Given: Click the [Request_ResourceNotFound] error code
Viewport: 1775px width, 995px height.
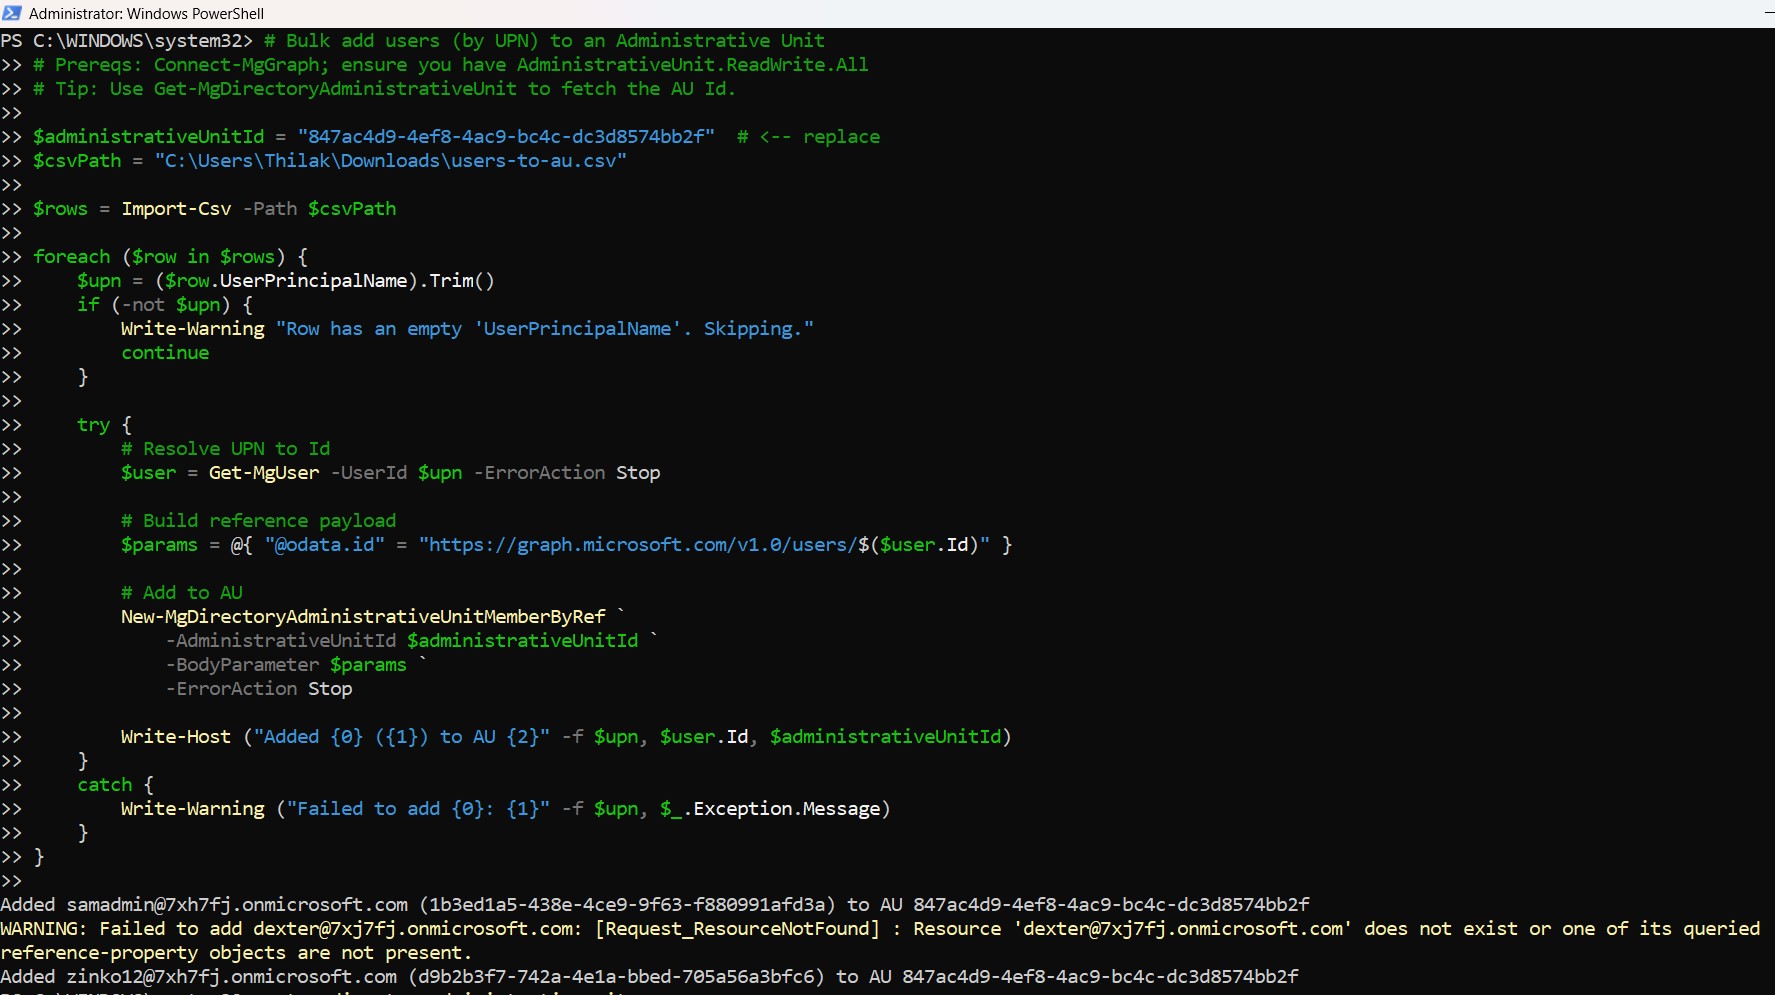Looking at the screenshot, I should coord(737,929).
